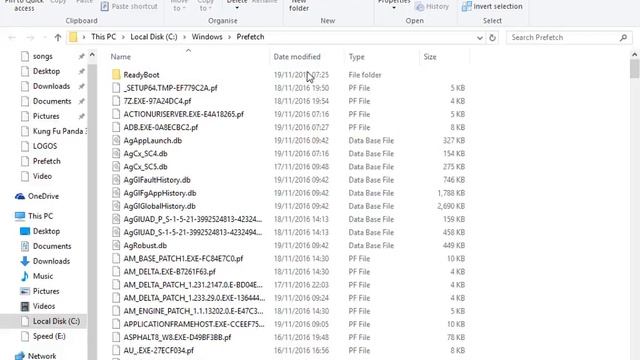Go up one folder level arrow
640x360 pixels.
click(x=58, y=38)
